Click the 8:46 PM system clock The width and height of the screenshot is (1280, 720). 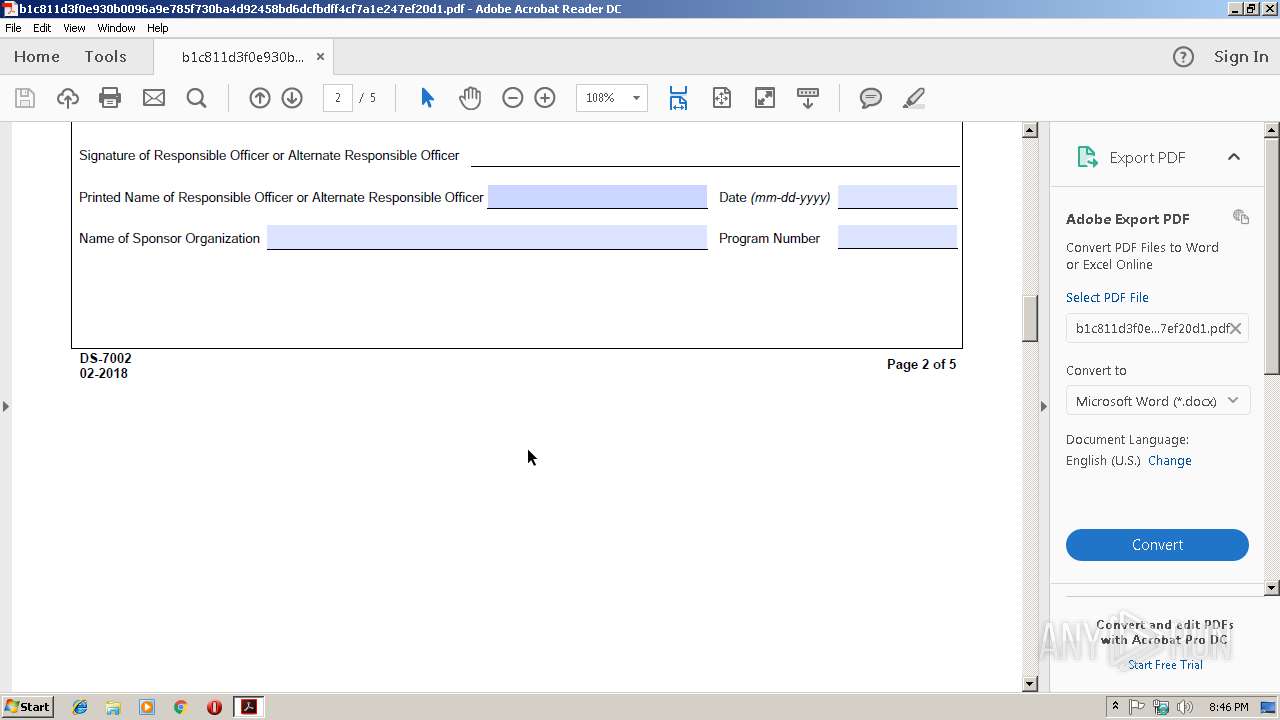point(1228,707)
